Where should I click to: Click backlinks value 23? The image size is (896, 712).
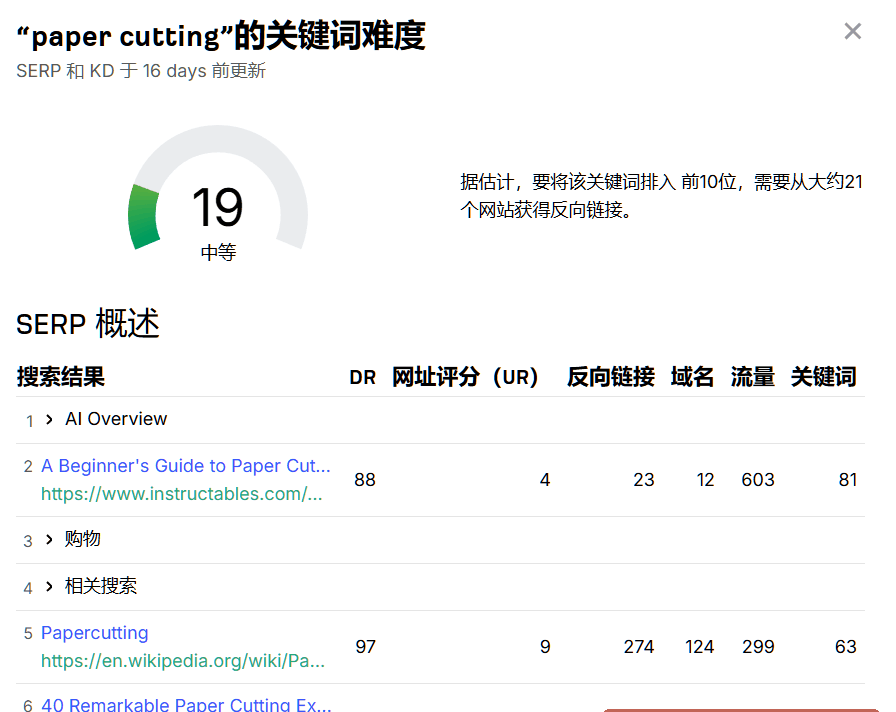click(643, 480)
